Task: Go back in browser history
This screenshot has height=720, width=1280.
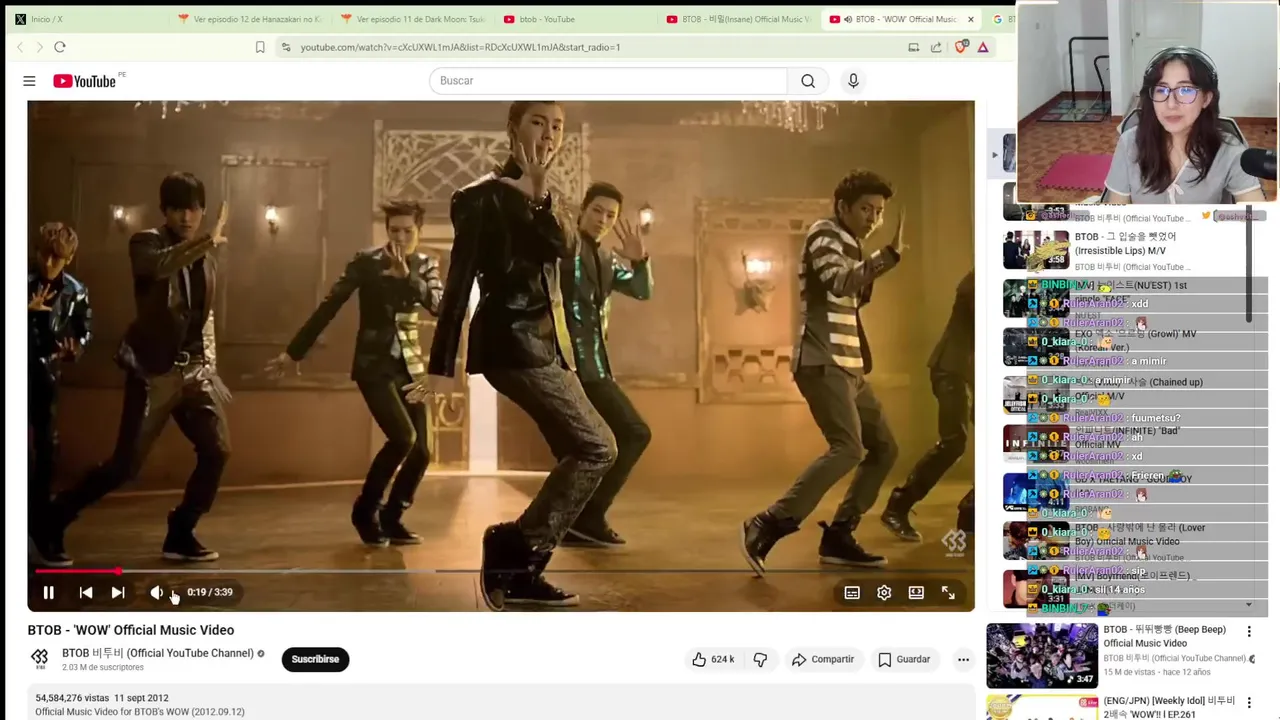Action: tap(20, 47)
